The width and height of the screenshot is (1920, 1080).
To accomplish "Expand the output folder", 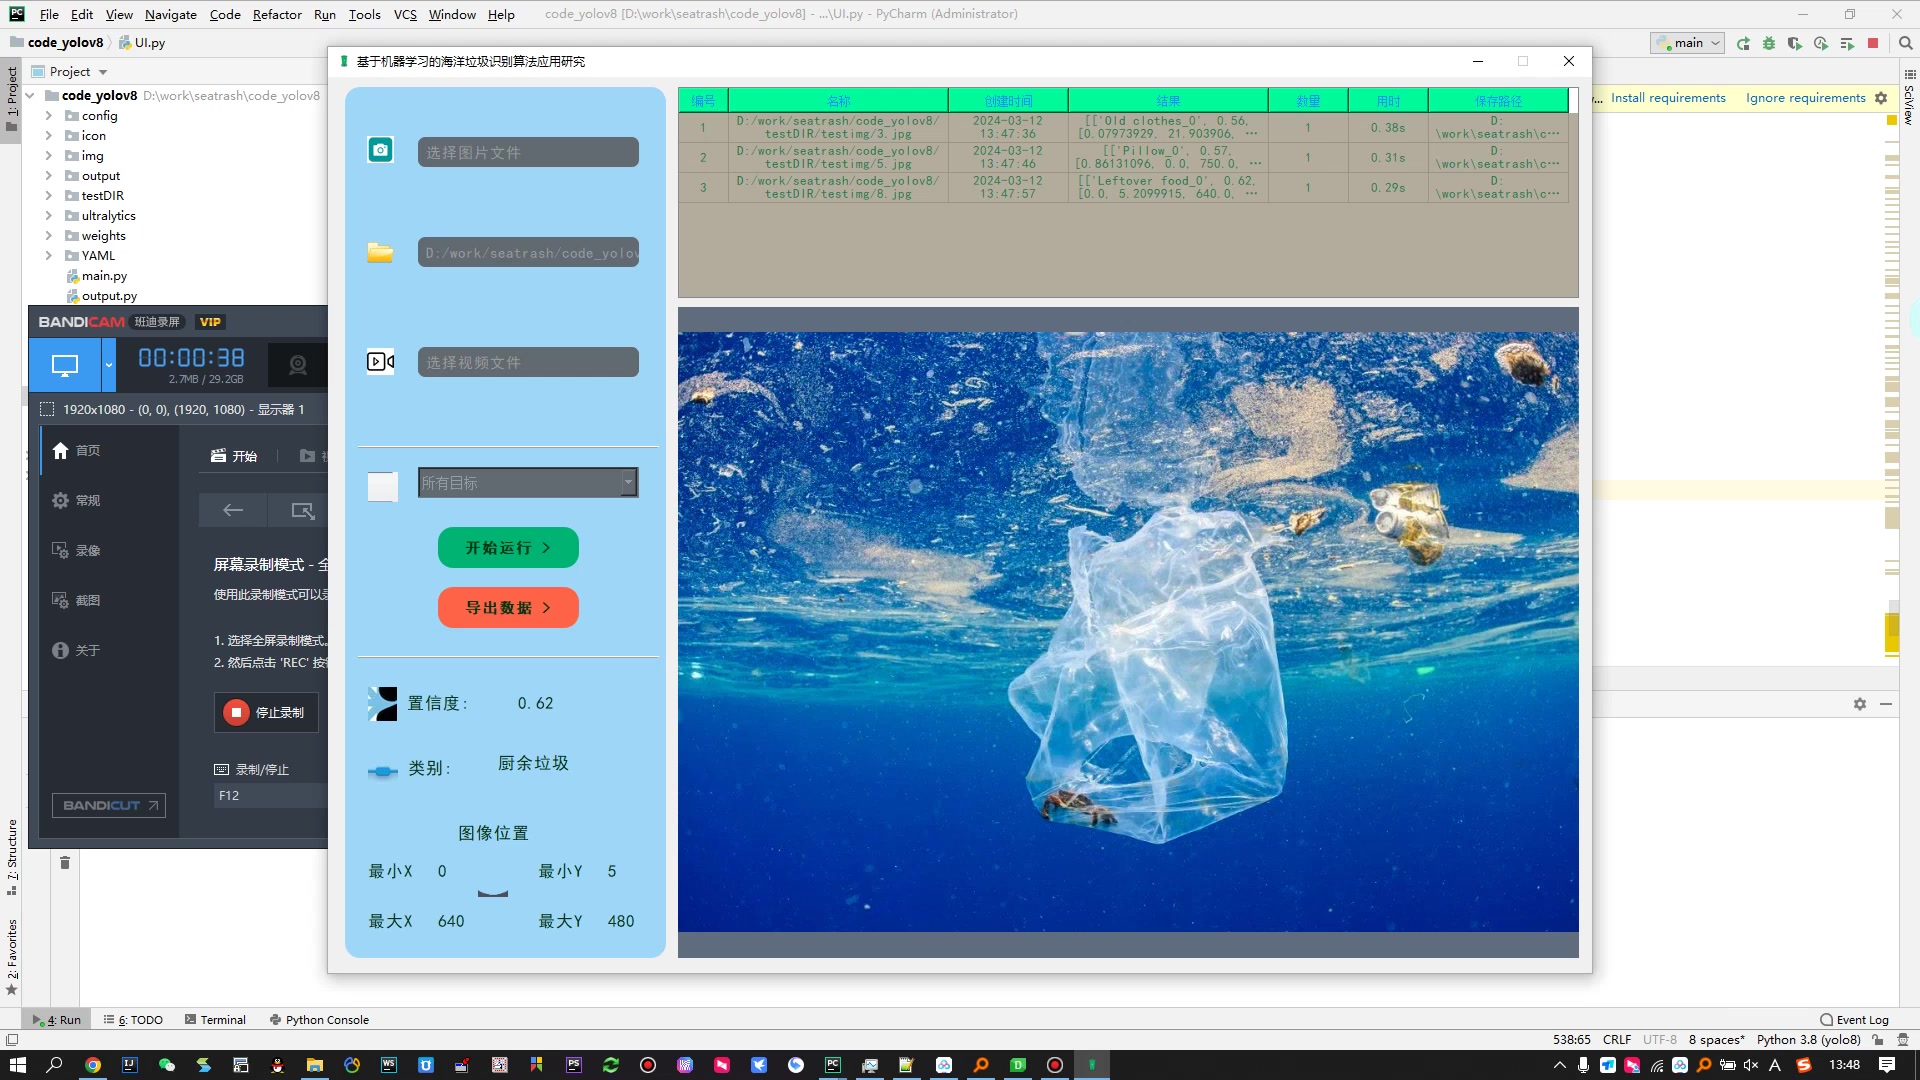I will coord(48,176).
